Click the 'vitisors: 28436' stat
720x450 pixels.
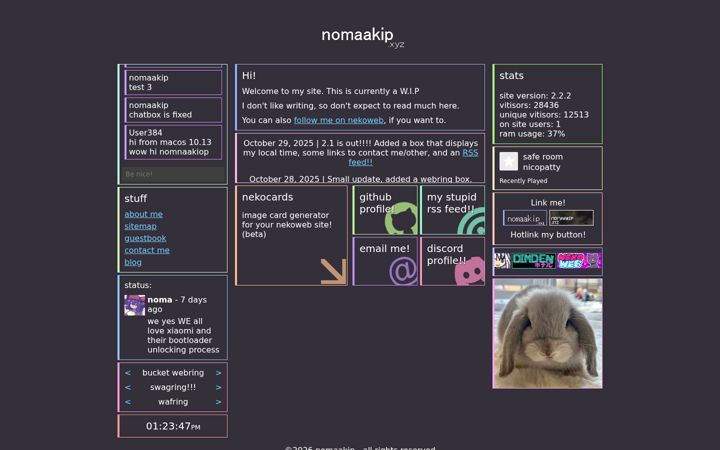pos(529,105)
